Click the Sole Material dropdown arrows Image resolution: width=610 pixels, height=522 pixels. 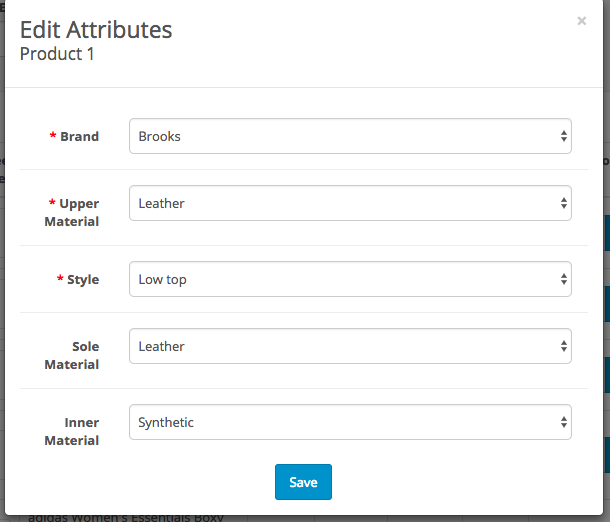pyautogui.click(x=564, y=346)
